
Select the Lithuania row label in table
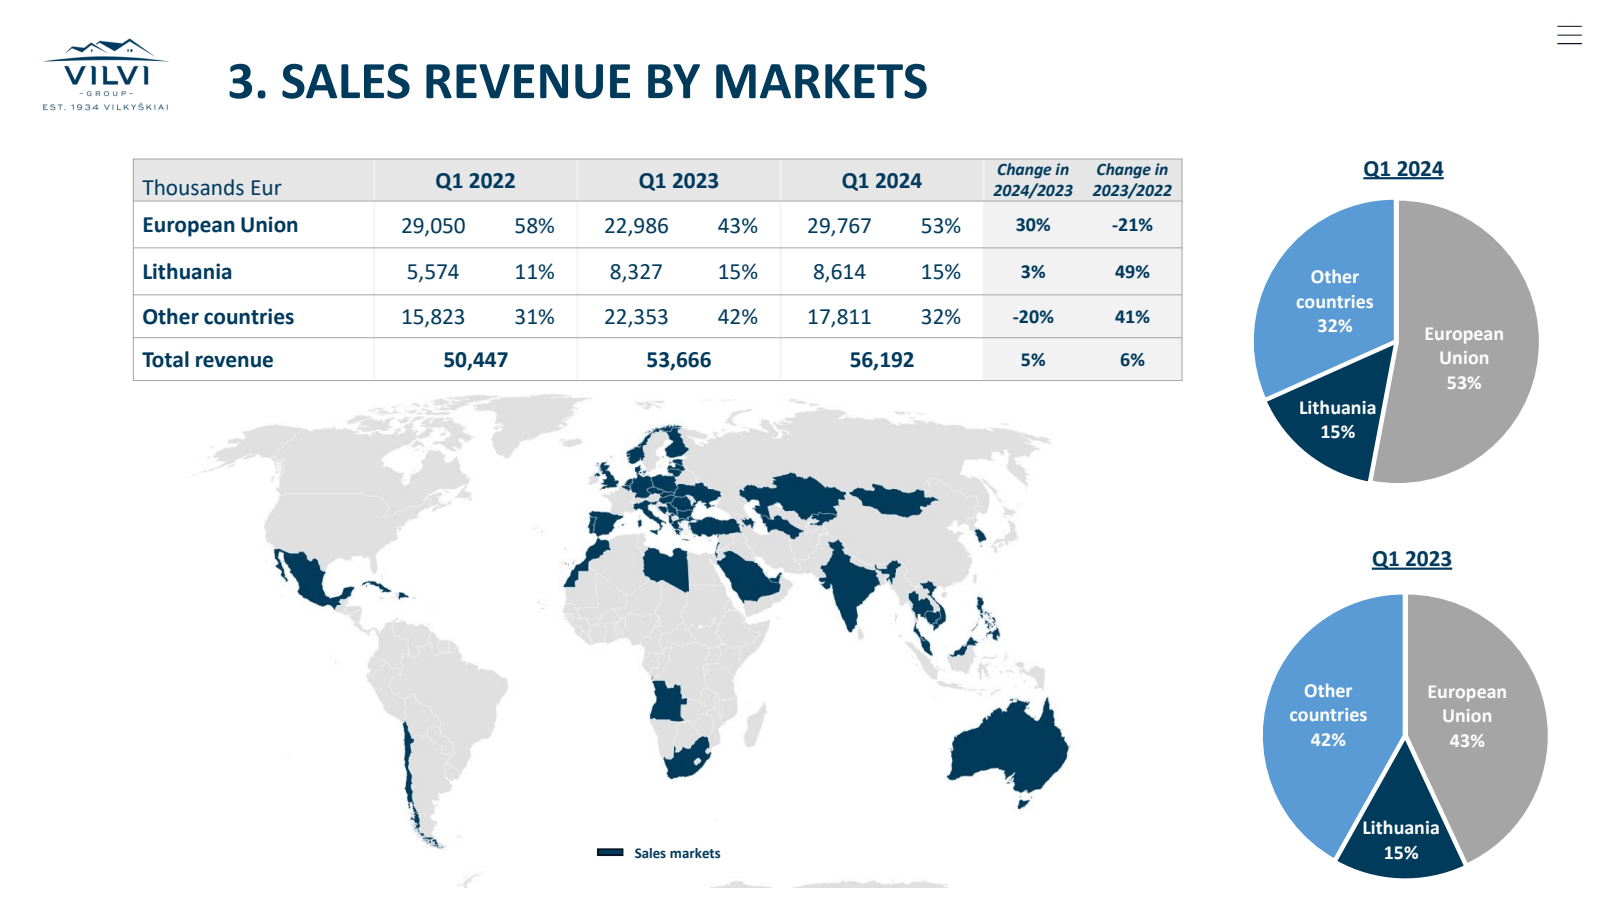[187, 272]
